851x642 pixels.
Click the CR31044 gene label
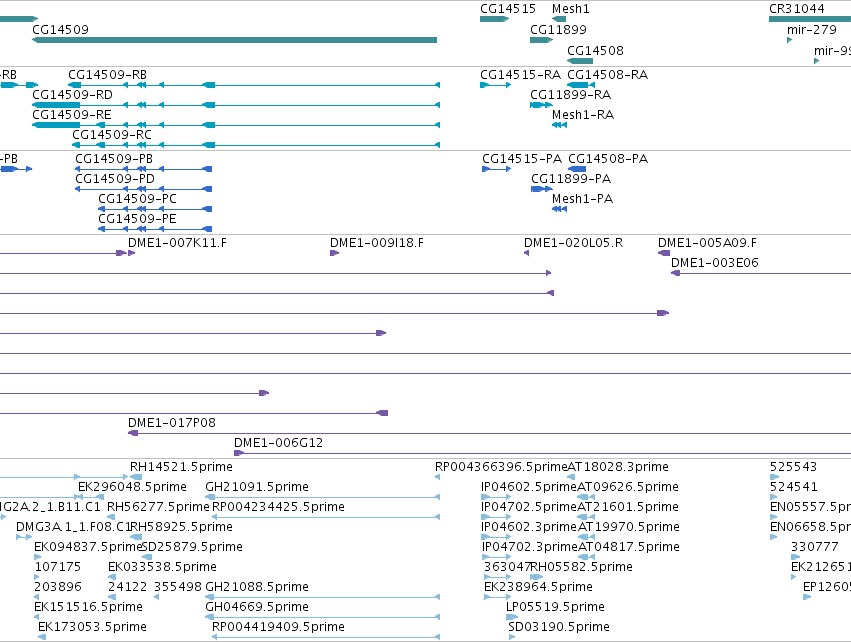tap(797, 9)
